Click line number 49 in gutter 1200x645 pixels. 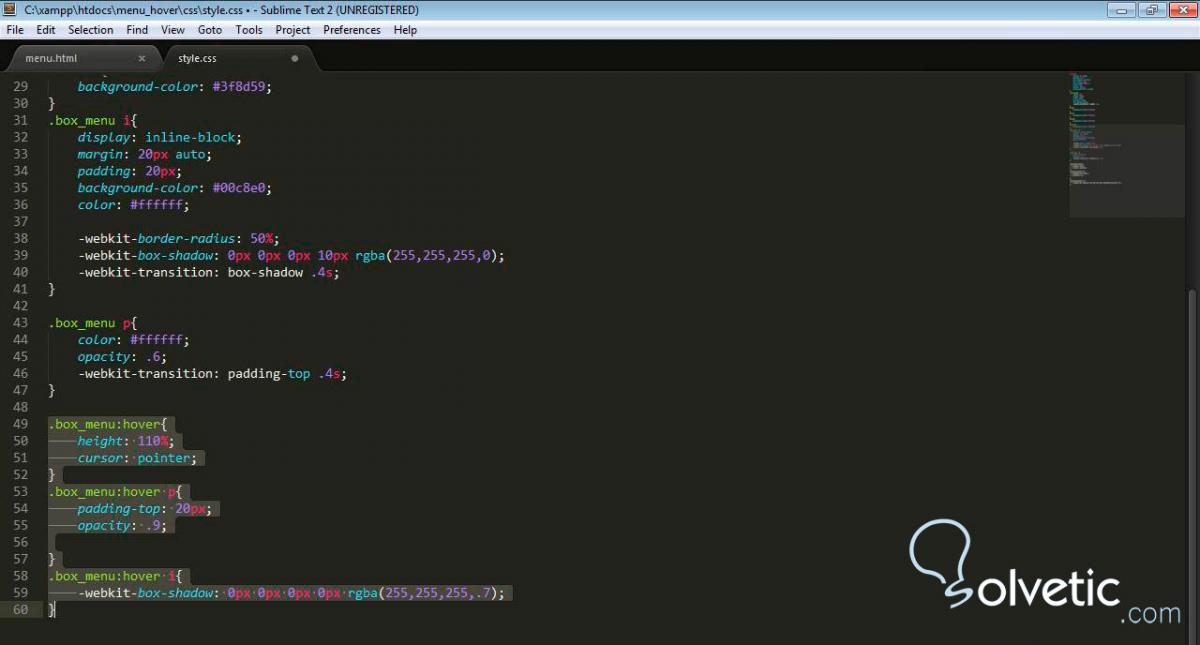pyautogui.click(x=21, y=424)
